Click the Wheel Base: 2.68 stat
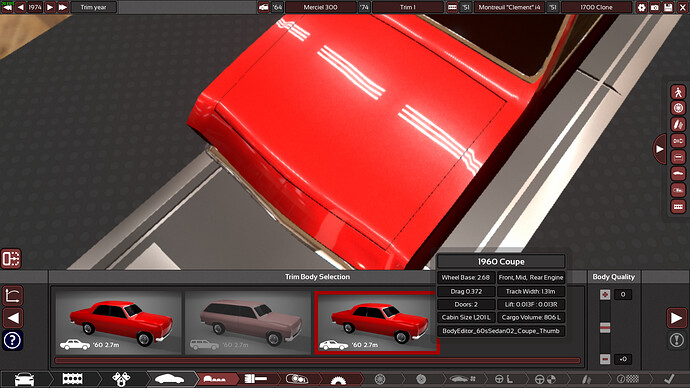This screenshot has height=388, width=690. click(466, 278)
